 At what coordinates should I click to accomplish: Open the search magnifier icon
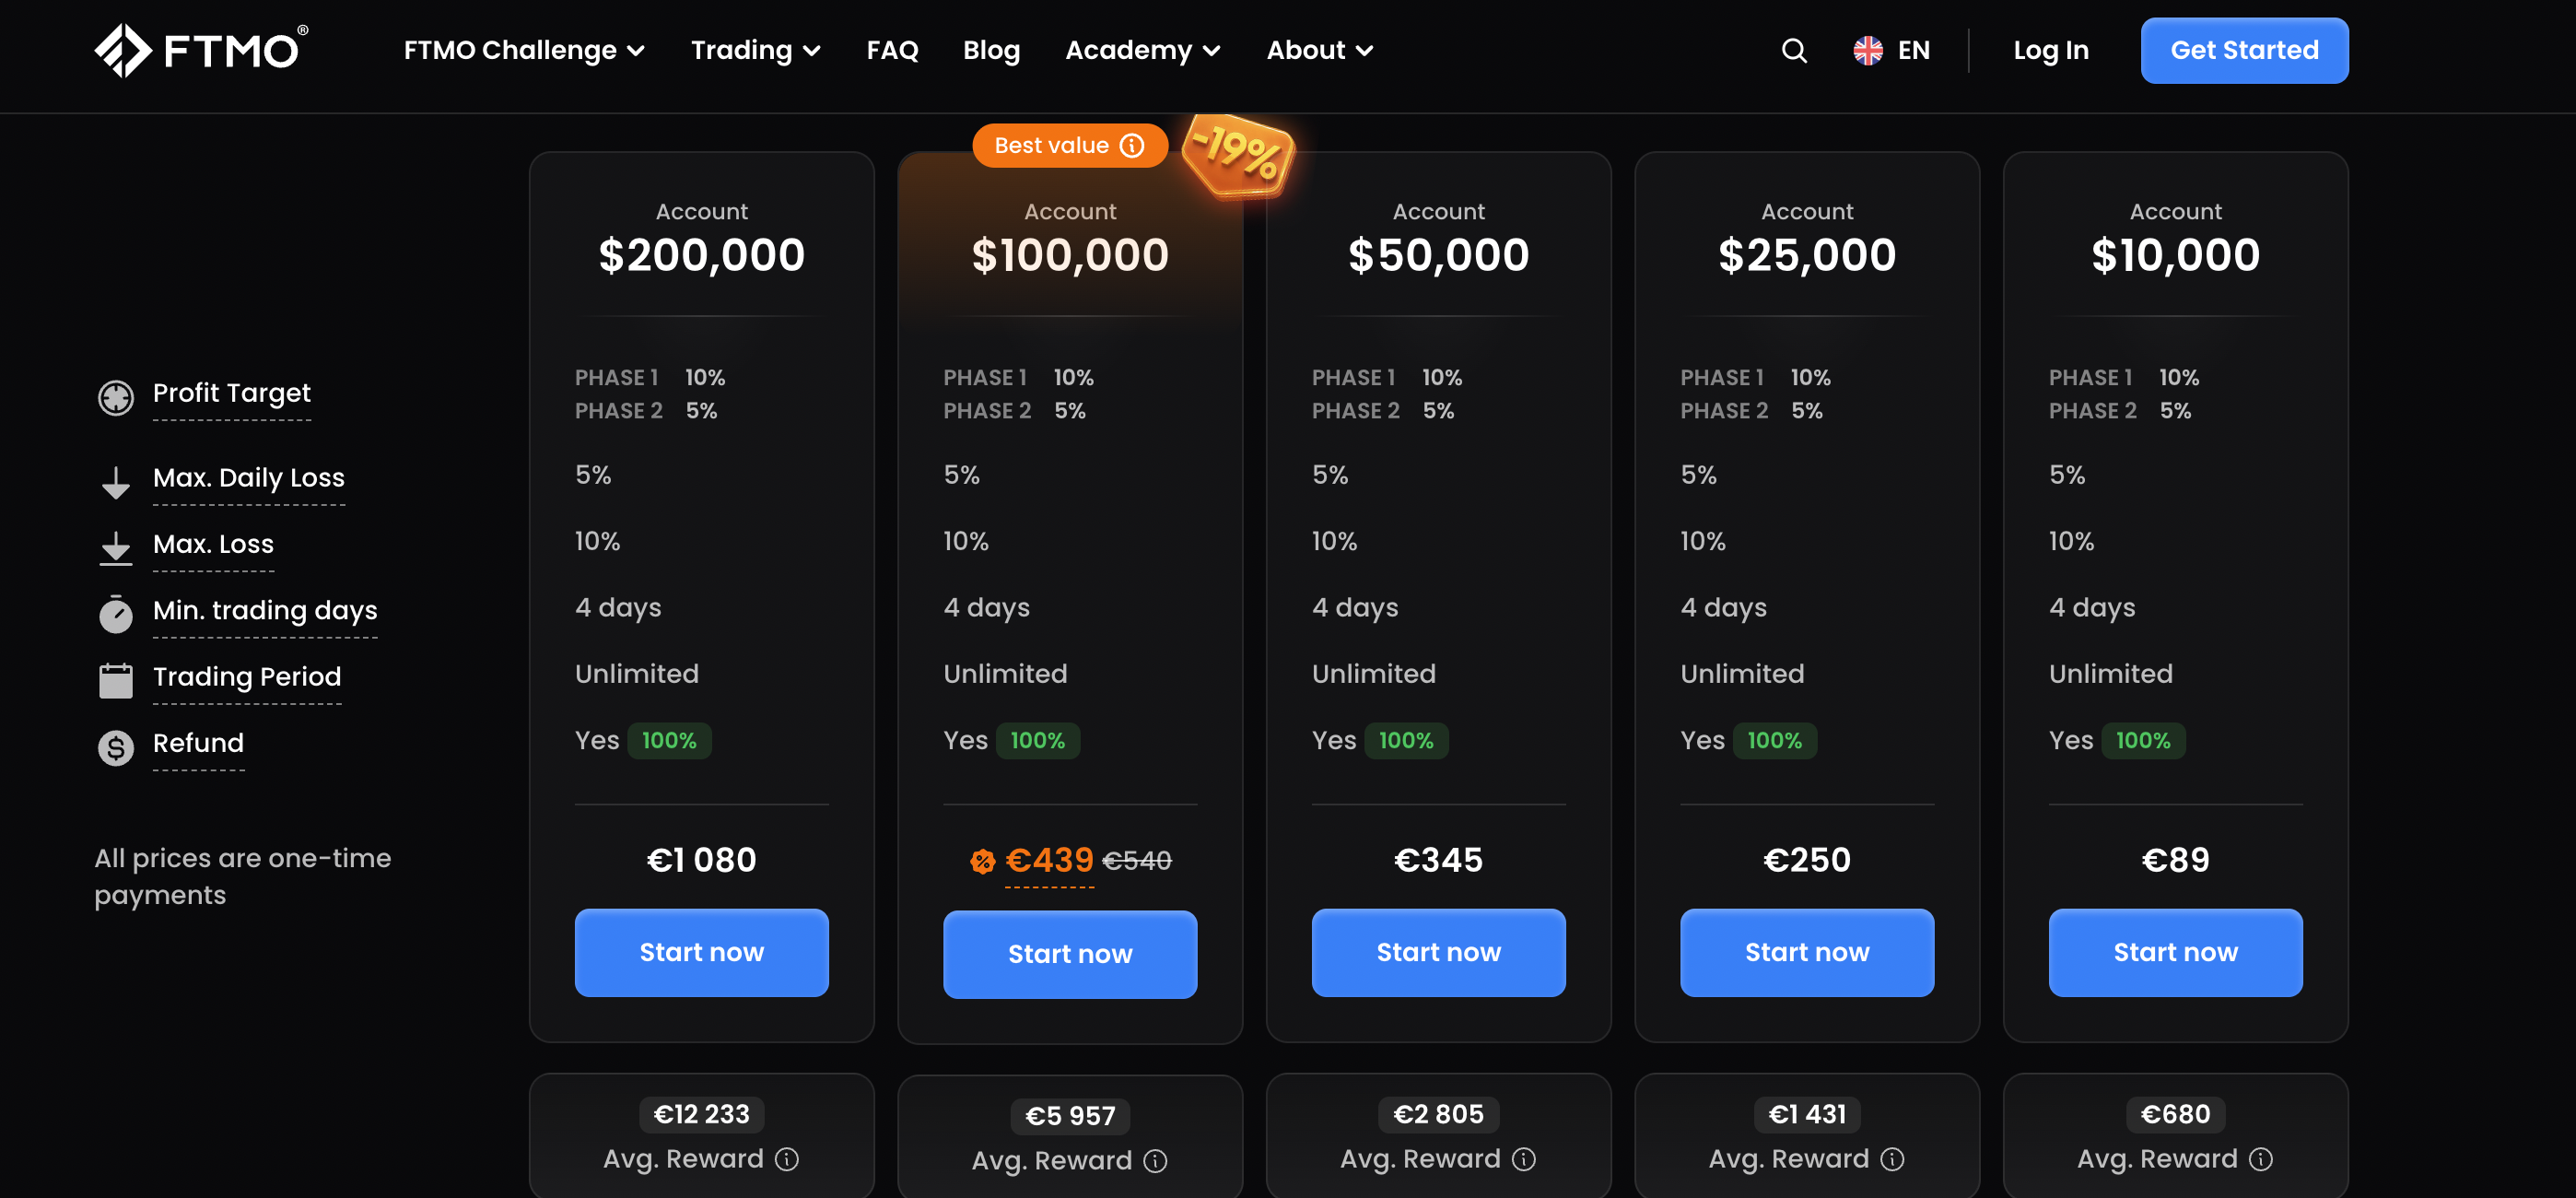[1794, 50]
